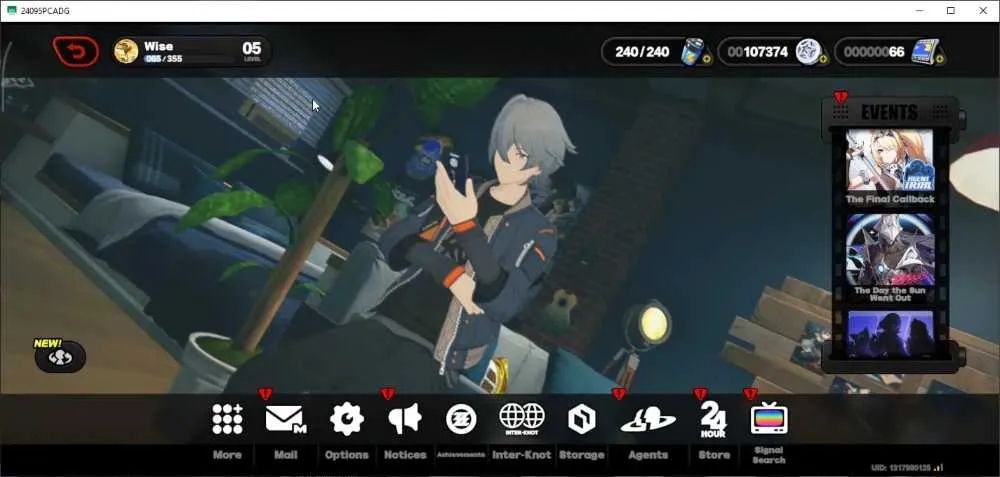Open the Storage box icon
1000x477 pixels.
[x=582, y=420]
